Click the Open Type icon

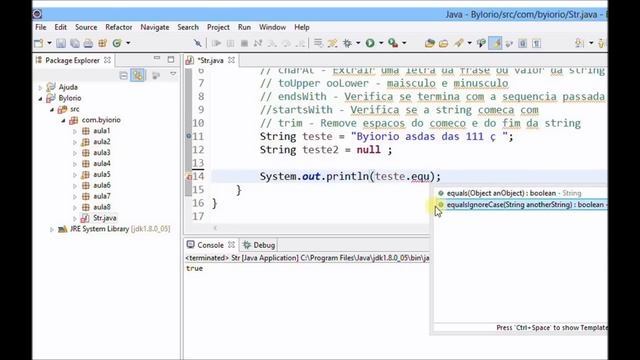coord(429,43)
